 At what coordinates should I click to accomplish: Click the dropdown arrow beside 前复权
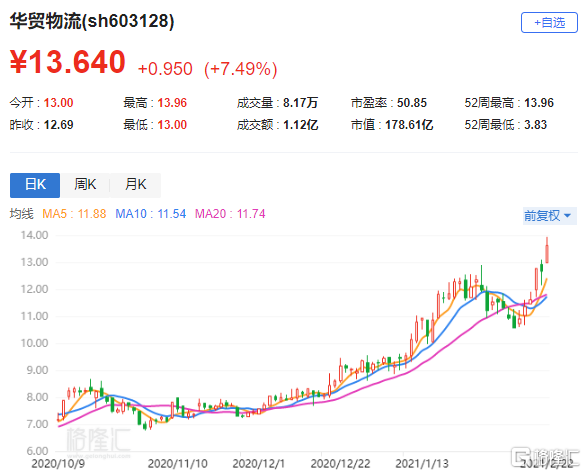[x=567, y=216]
